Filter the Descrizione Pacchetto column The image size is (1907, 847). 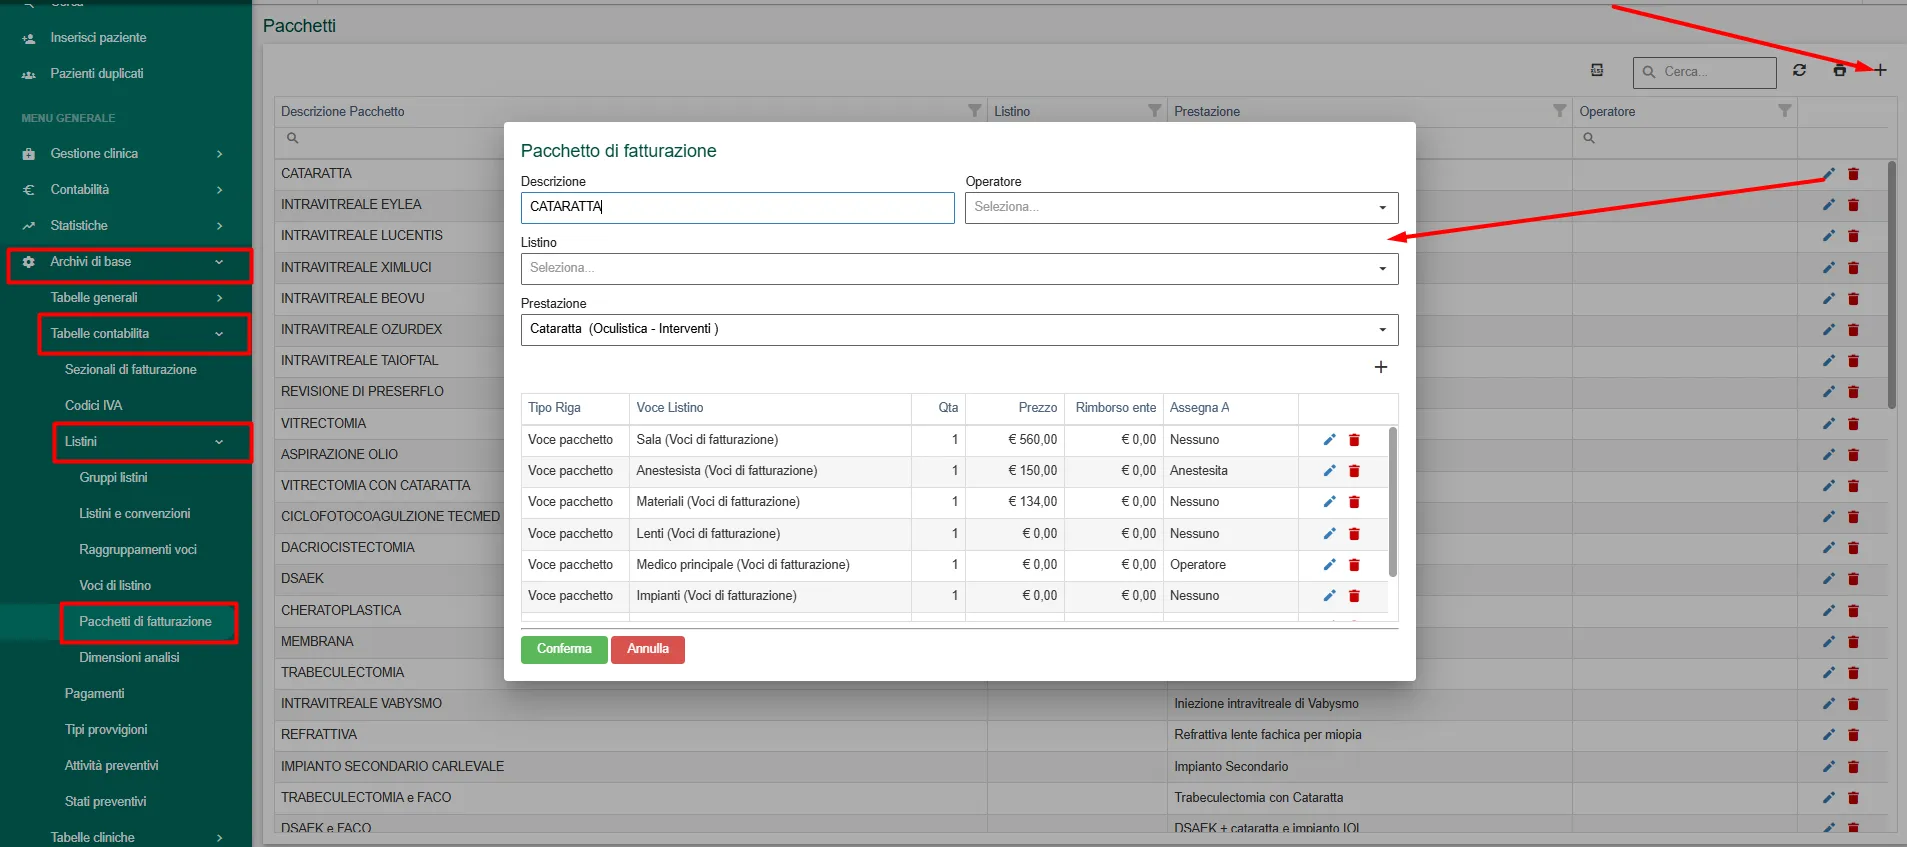(x=974, y=111)
